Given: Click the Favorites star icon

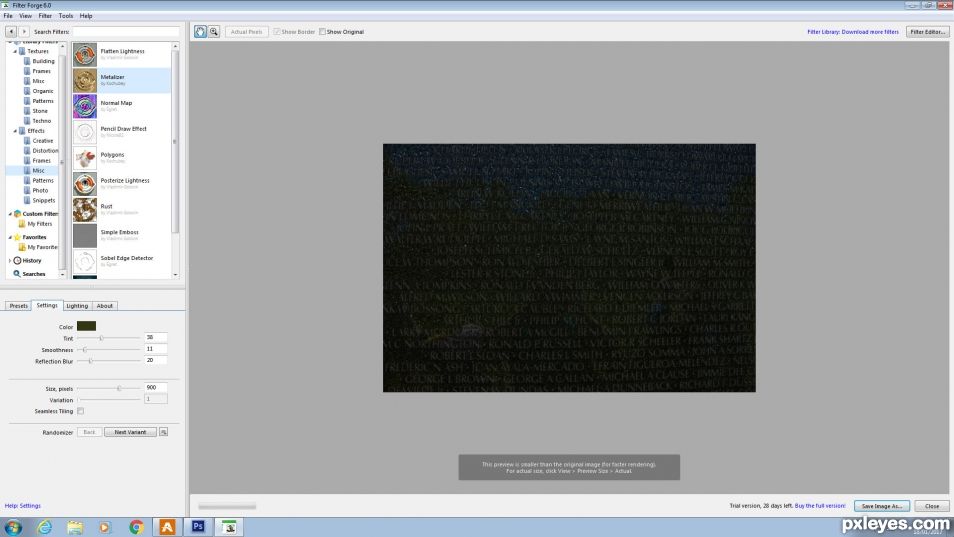Looking at the screenshot, I should pyautogui.click(x=18, y=237).
